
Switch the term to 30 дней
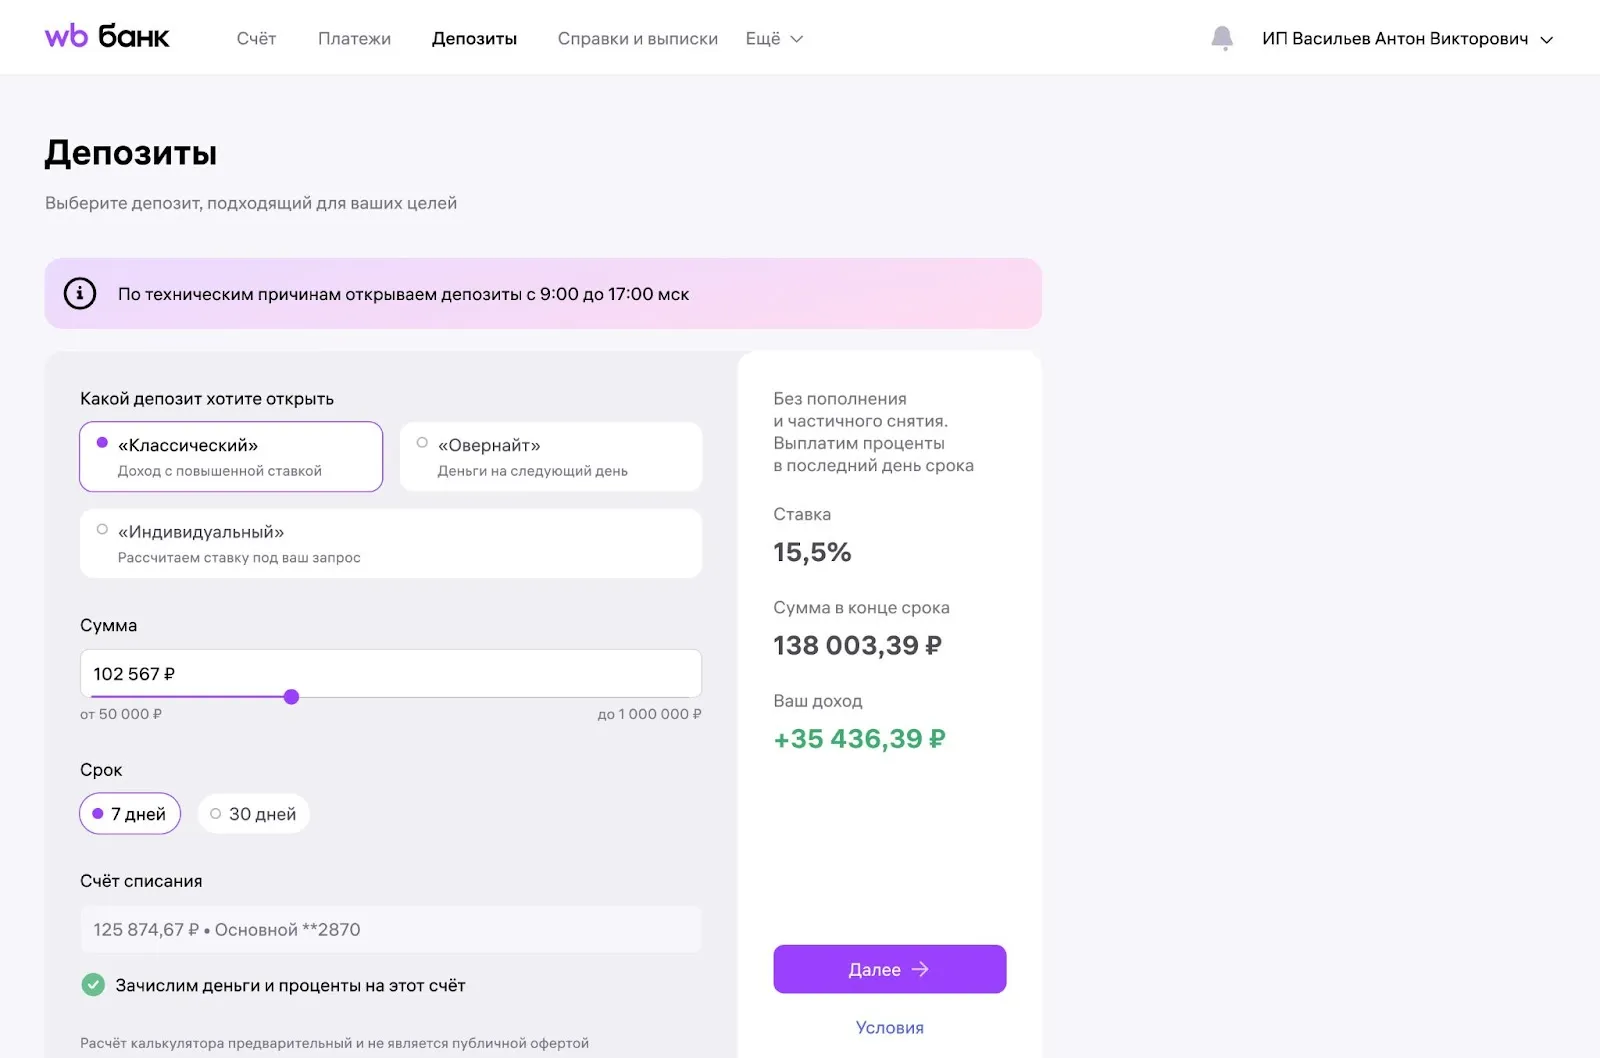(x=254, y=814)
